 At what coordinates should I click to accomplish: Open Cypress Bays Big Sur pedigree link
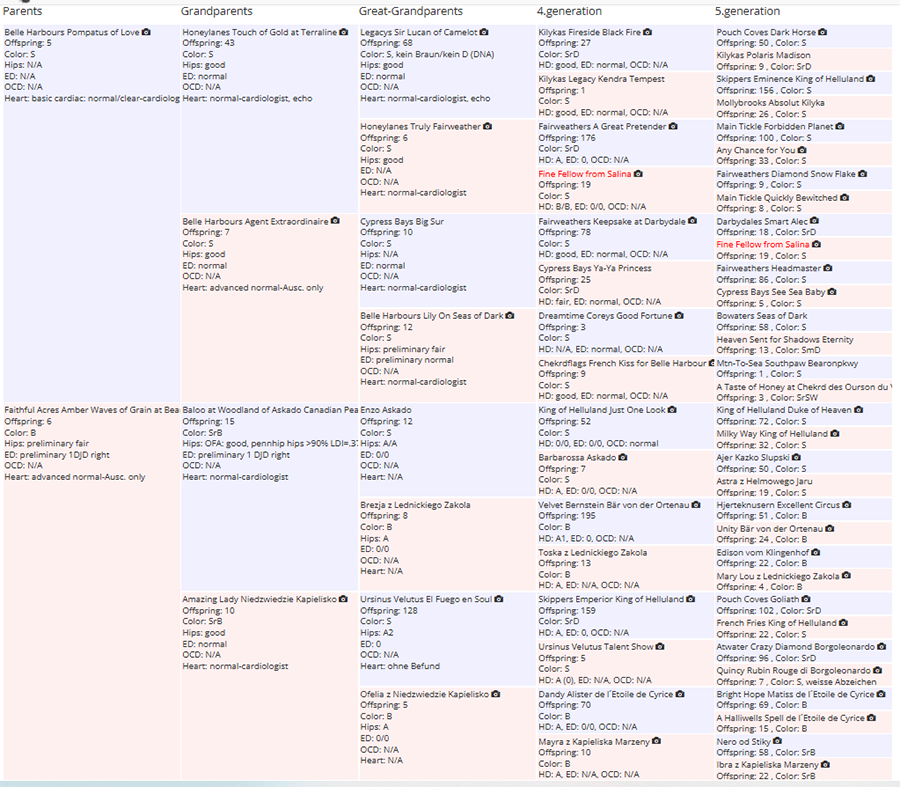(402, 222)
